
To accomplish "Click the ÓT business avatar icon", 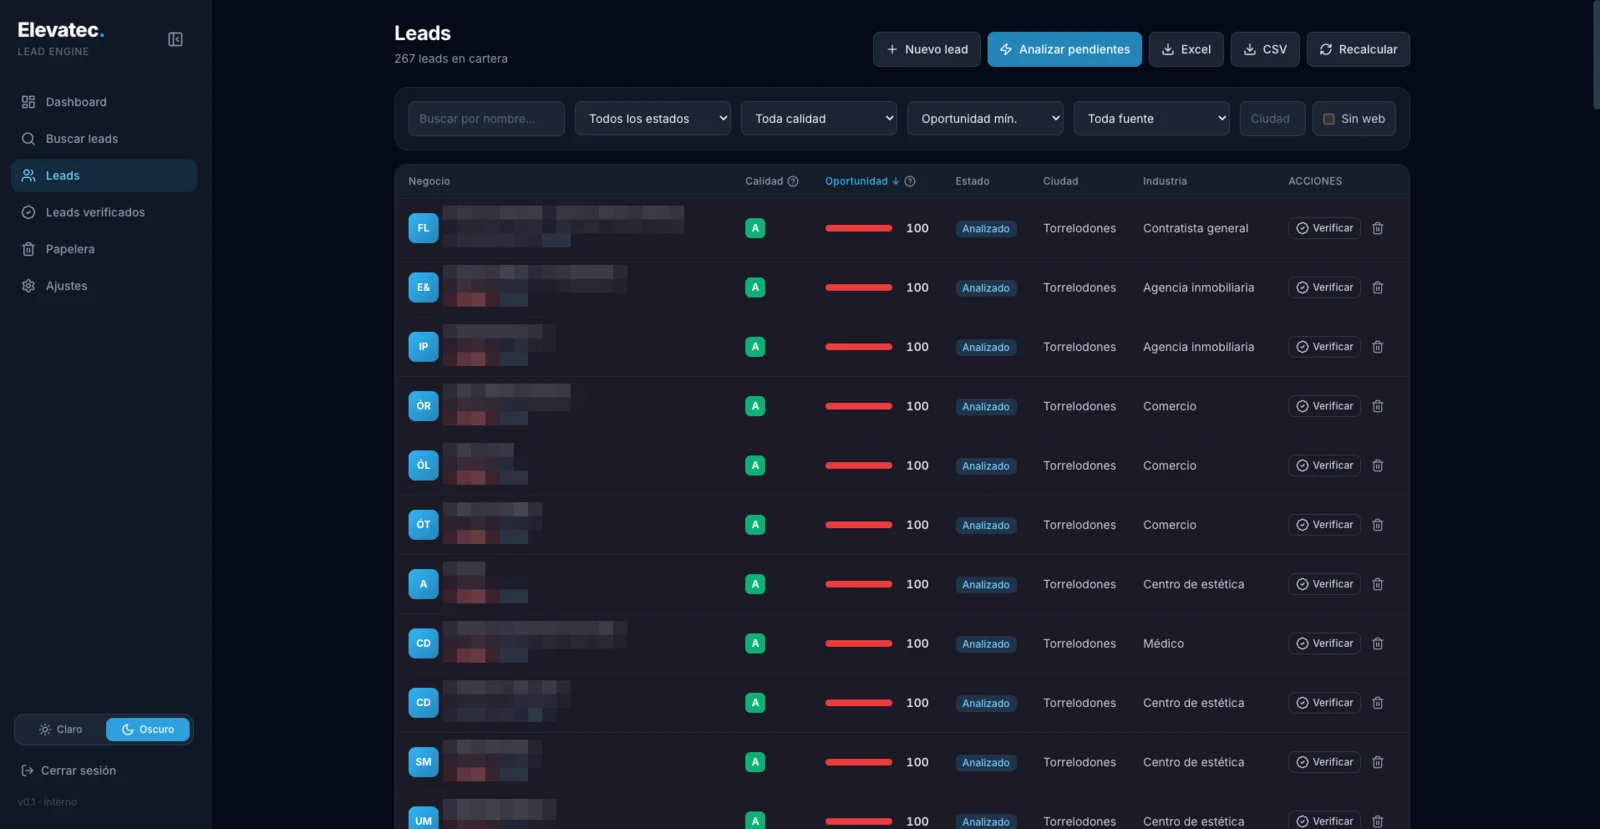I will 423,525.
